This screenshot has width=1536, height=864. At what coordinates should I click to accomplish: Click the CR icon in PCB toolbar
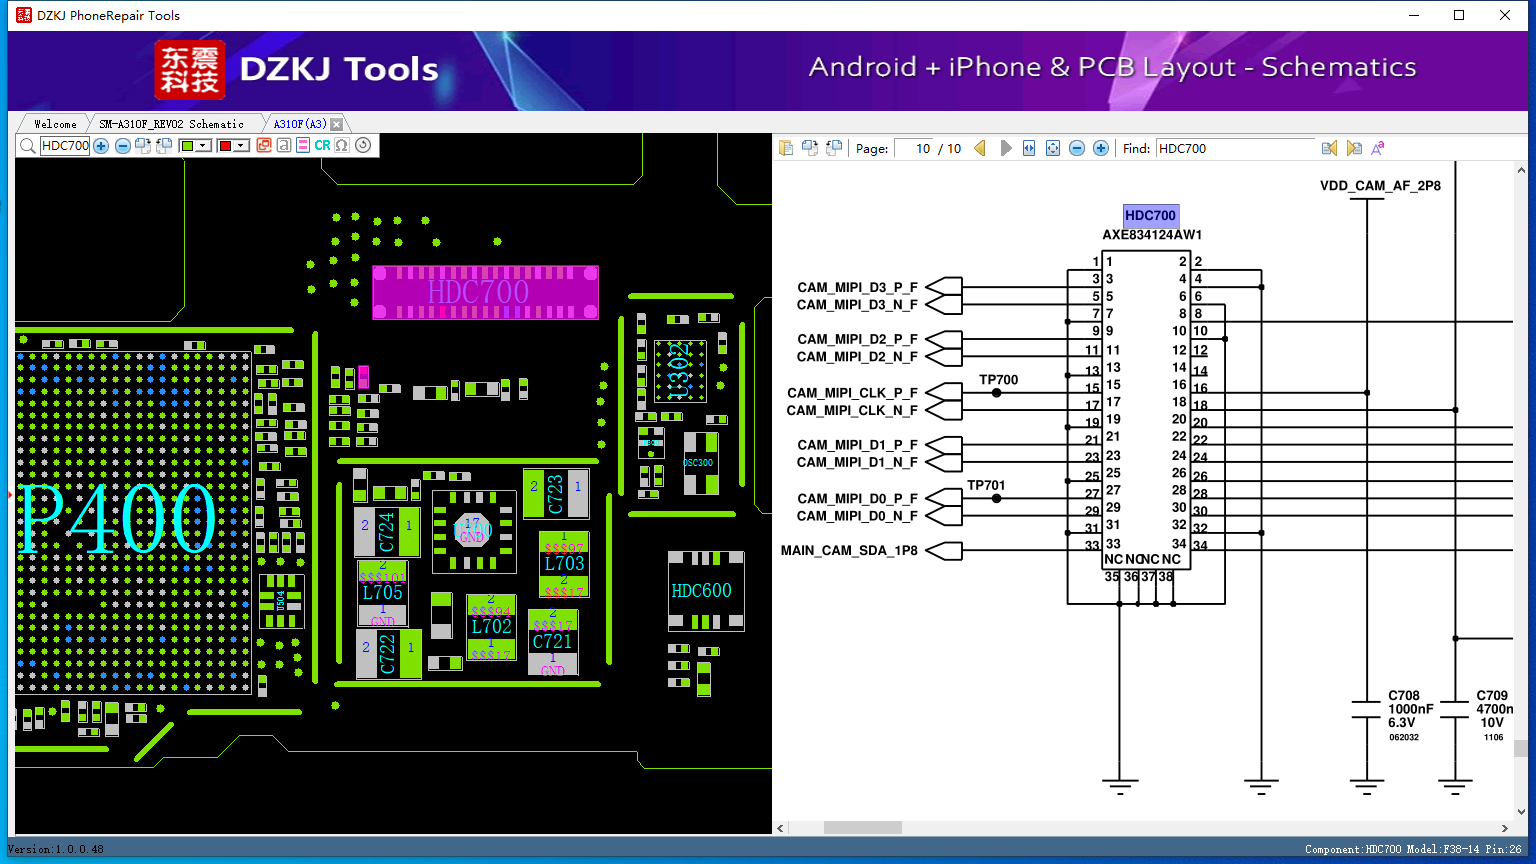coord(322,146)
